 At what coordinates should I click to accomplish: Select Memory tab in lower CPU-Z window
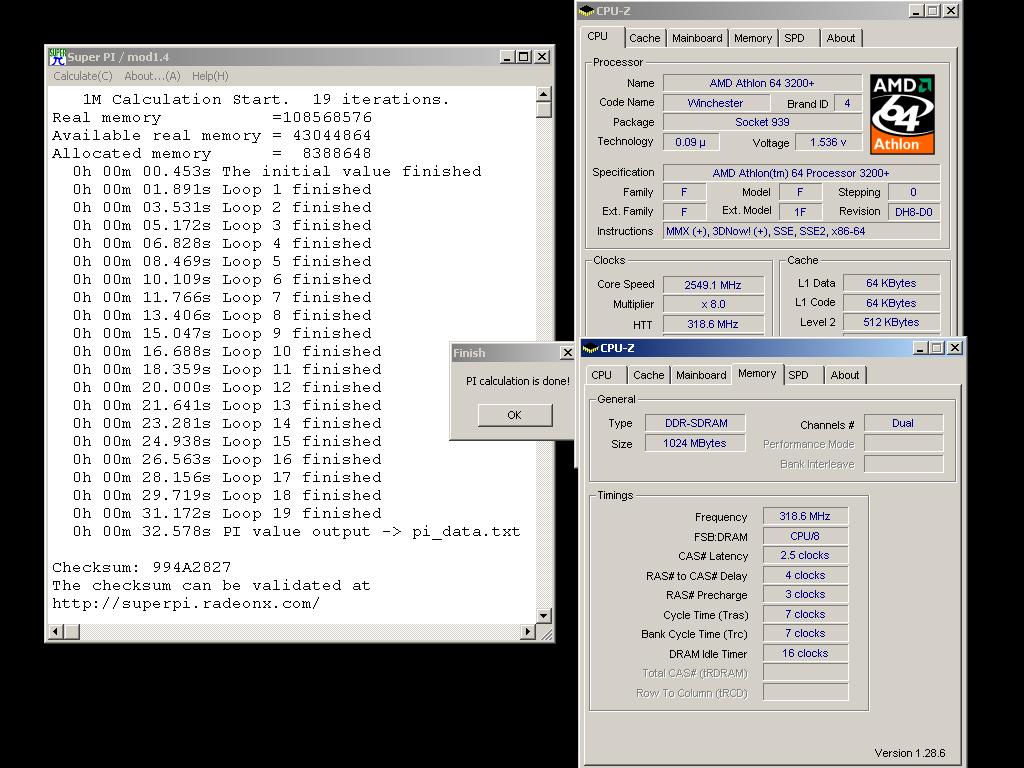tap(757, 374)
